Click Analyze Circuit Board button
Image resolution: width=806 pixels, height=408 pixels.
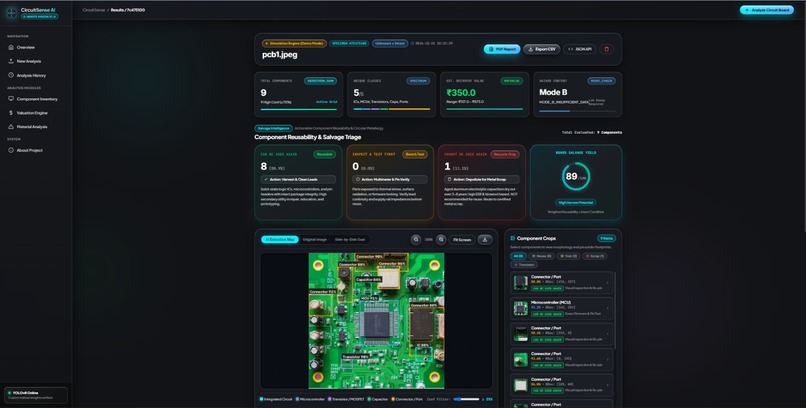pyautogui.click(x=767, y=10)
